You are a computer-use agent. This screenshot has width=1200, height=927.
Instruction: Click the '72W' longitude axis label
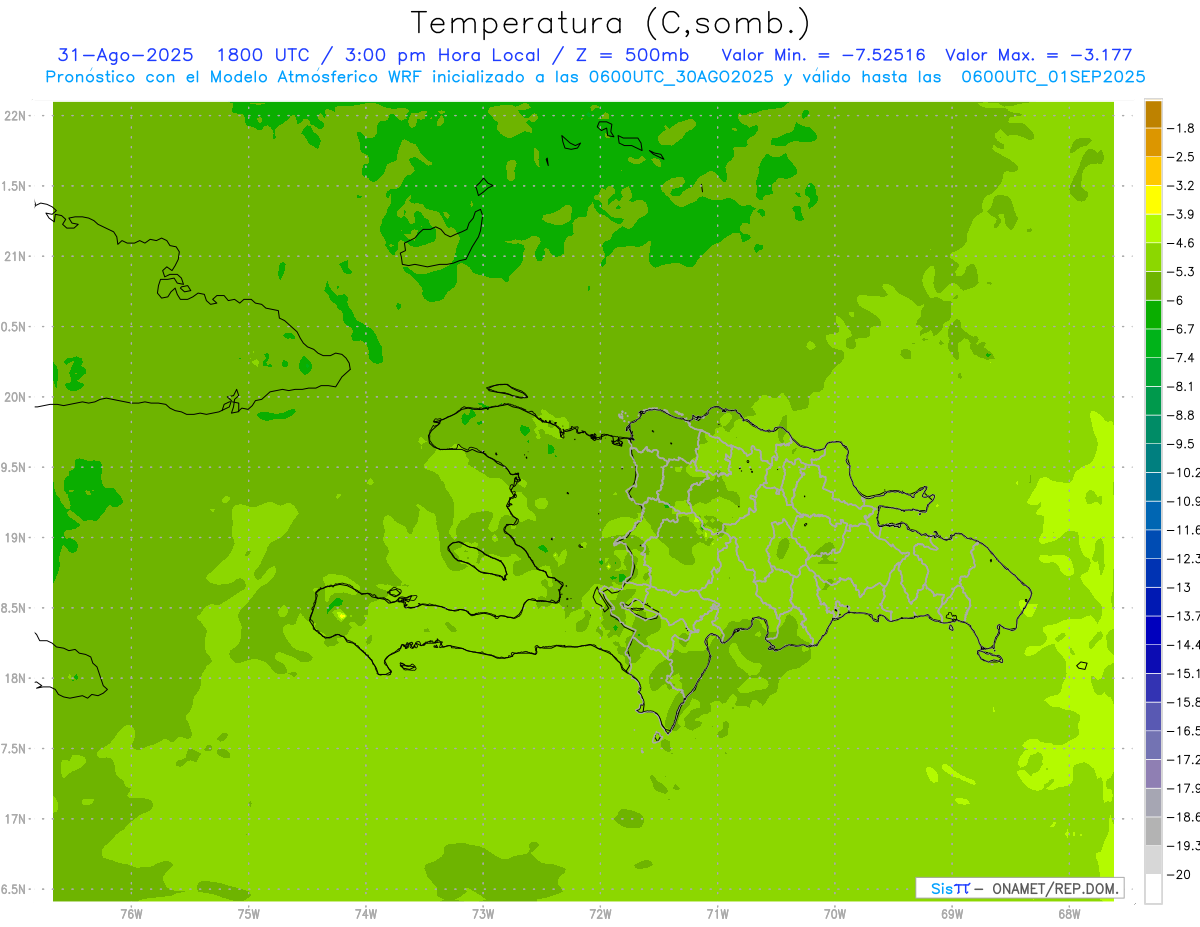(x=600, y=914)
